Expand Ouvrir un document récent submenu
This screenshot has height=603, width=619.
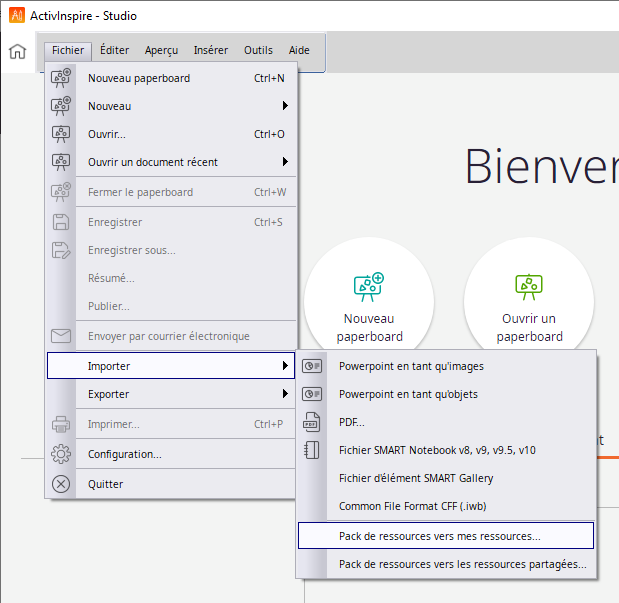[285, 162]
